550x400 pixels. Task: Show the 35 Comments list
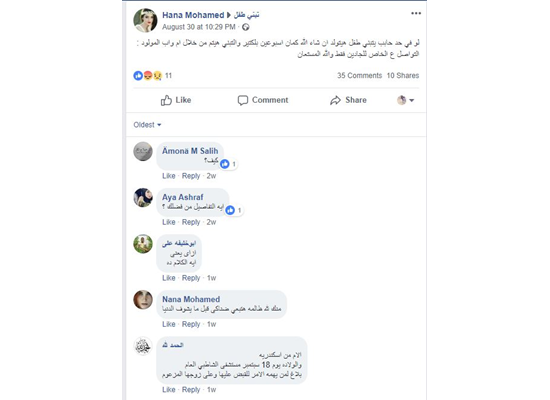tap(360, 75)
